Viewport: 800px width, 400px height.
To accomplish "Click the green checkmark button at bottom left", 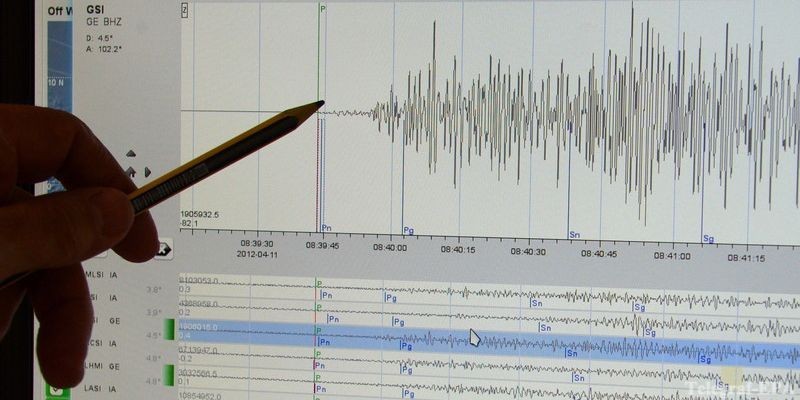I will click(x=57, y=389).
